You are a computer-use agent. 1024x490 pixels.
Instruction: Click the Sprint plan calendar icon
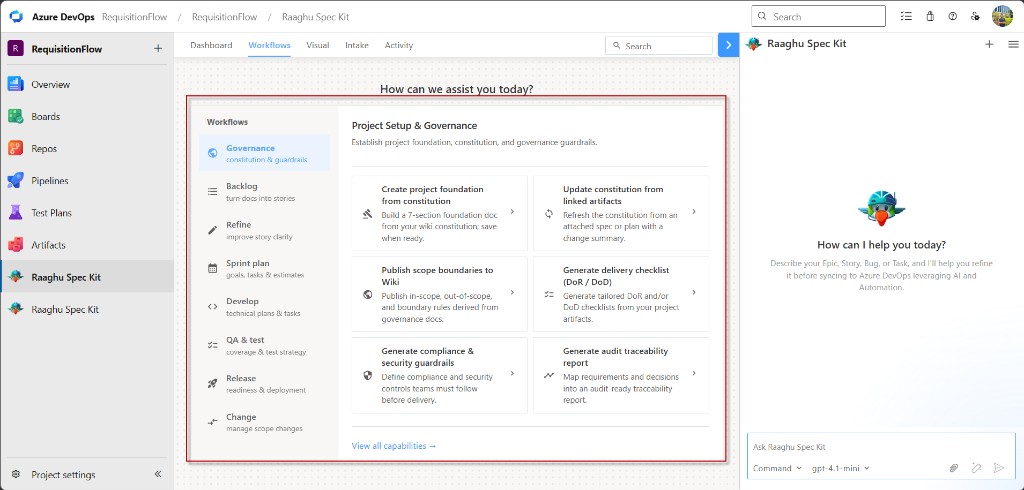coord(212,268)
